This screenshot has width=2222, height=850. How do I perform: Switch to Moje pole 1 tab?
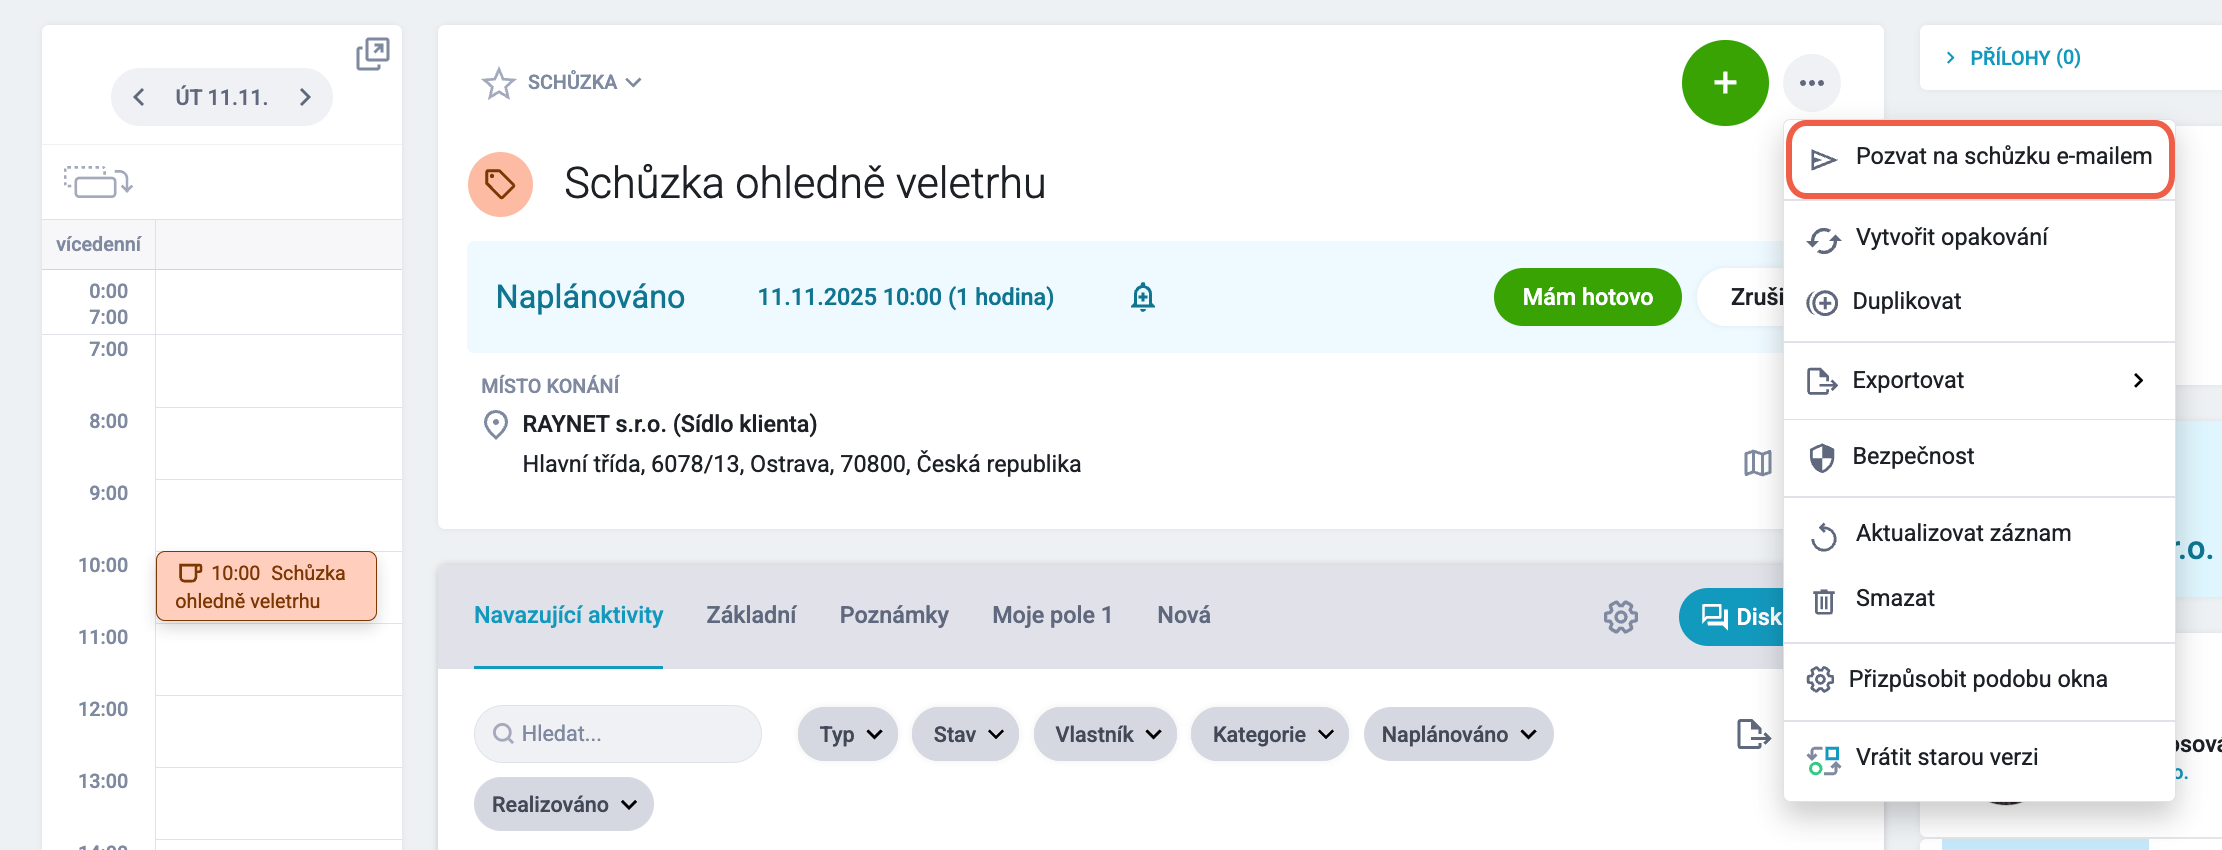click(1052, 616)
